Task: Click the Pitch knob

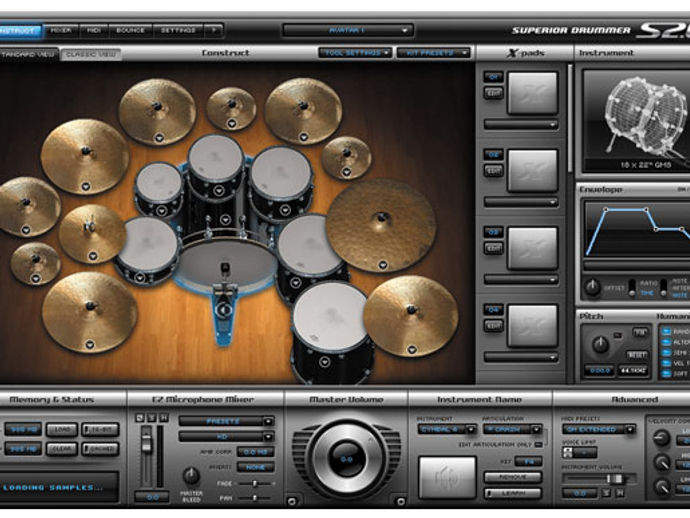Action: [600, 345]
